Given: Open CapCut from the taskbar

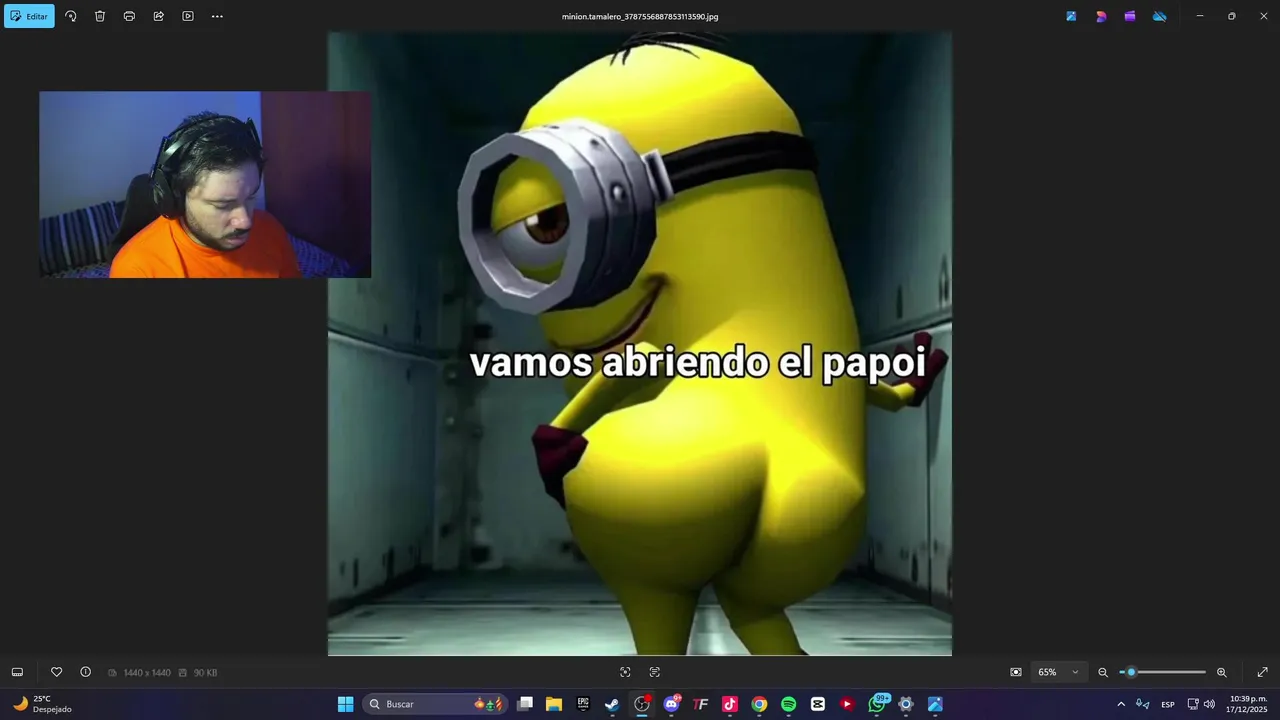Looking at the screenshot, I should (x=818, y=704).
